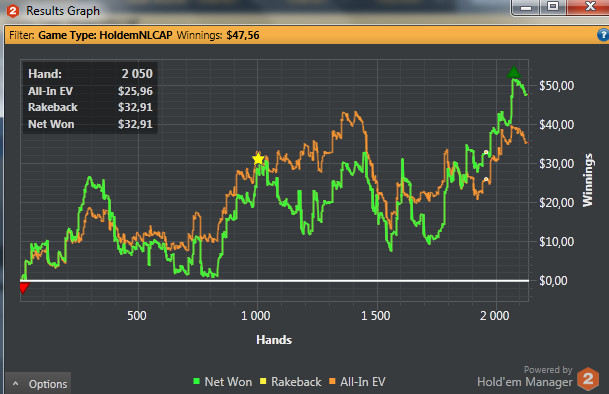Minimize the Results Graph window
609x394 pixels.
[526, 7]
